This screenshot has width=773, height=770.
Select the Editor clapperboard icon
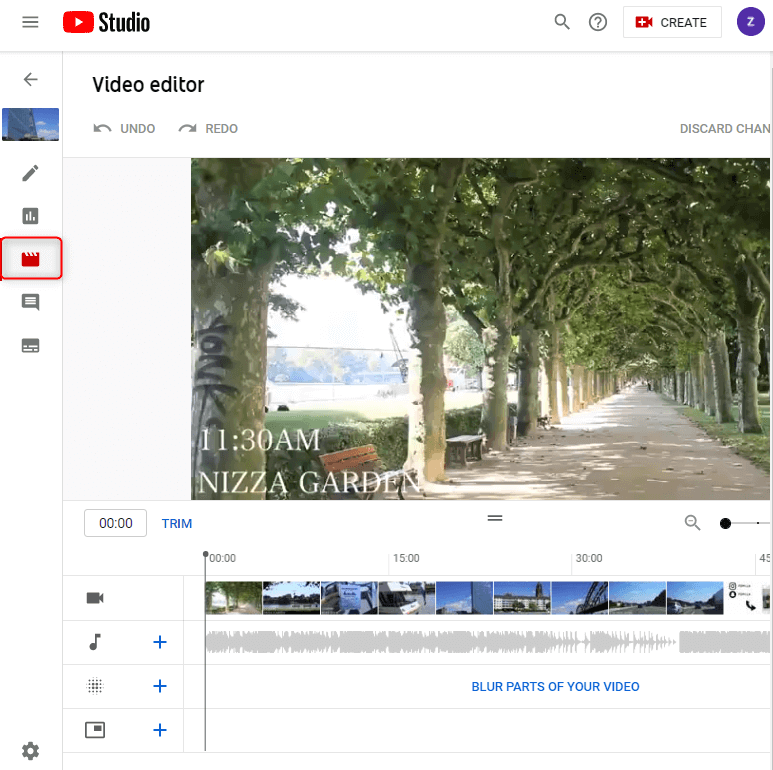click(31, 259)
